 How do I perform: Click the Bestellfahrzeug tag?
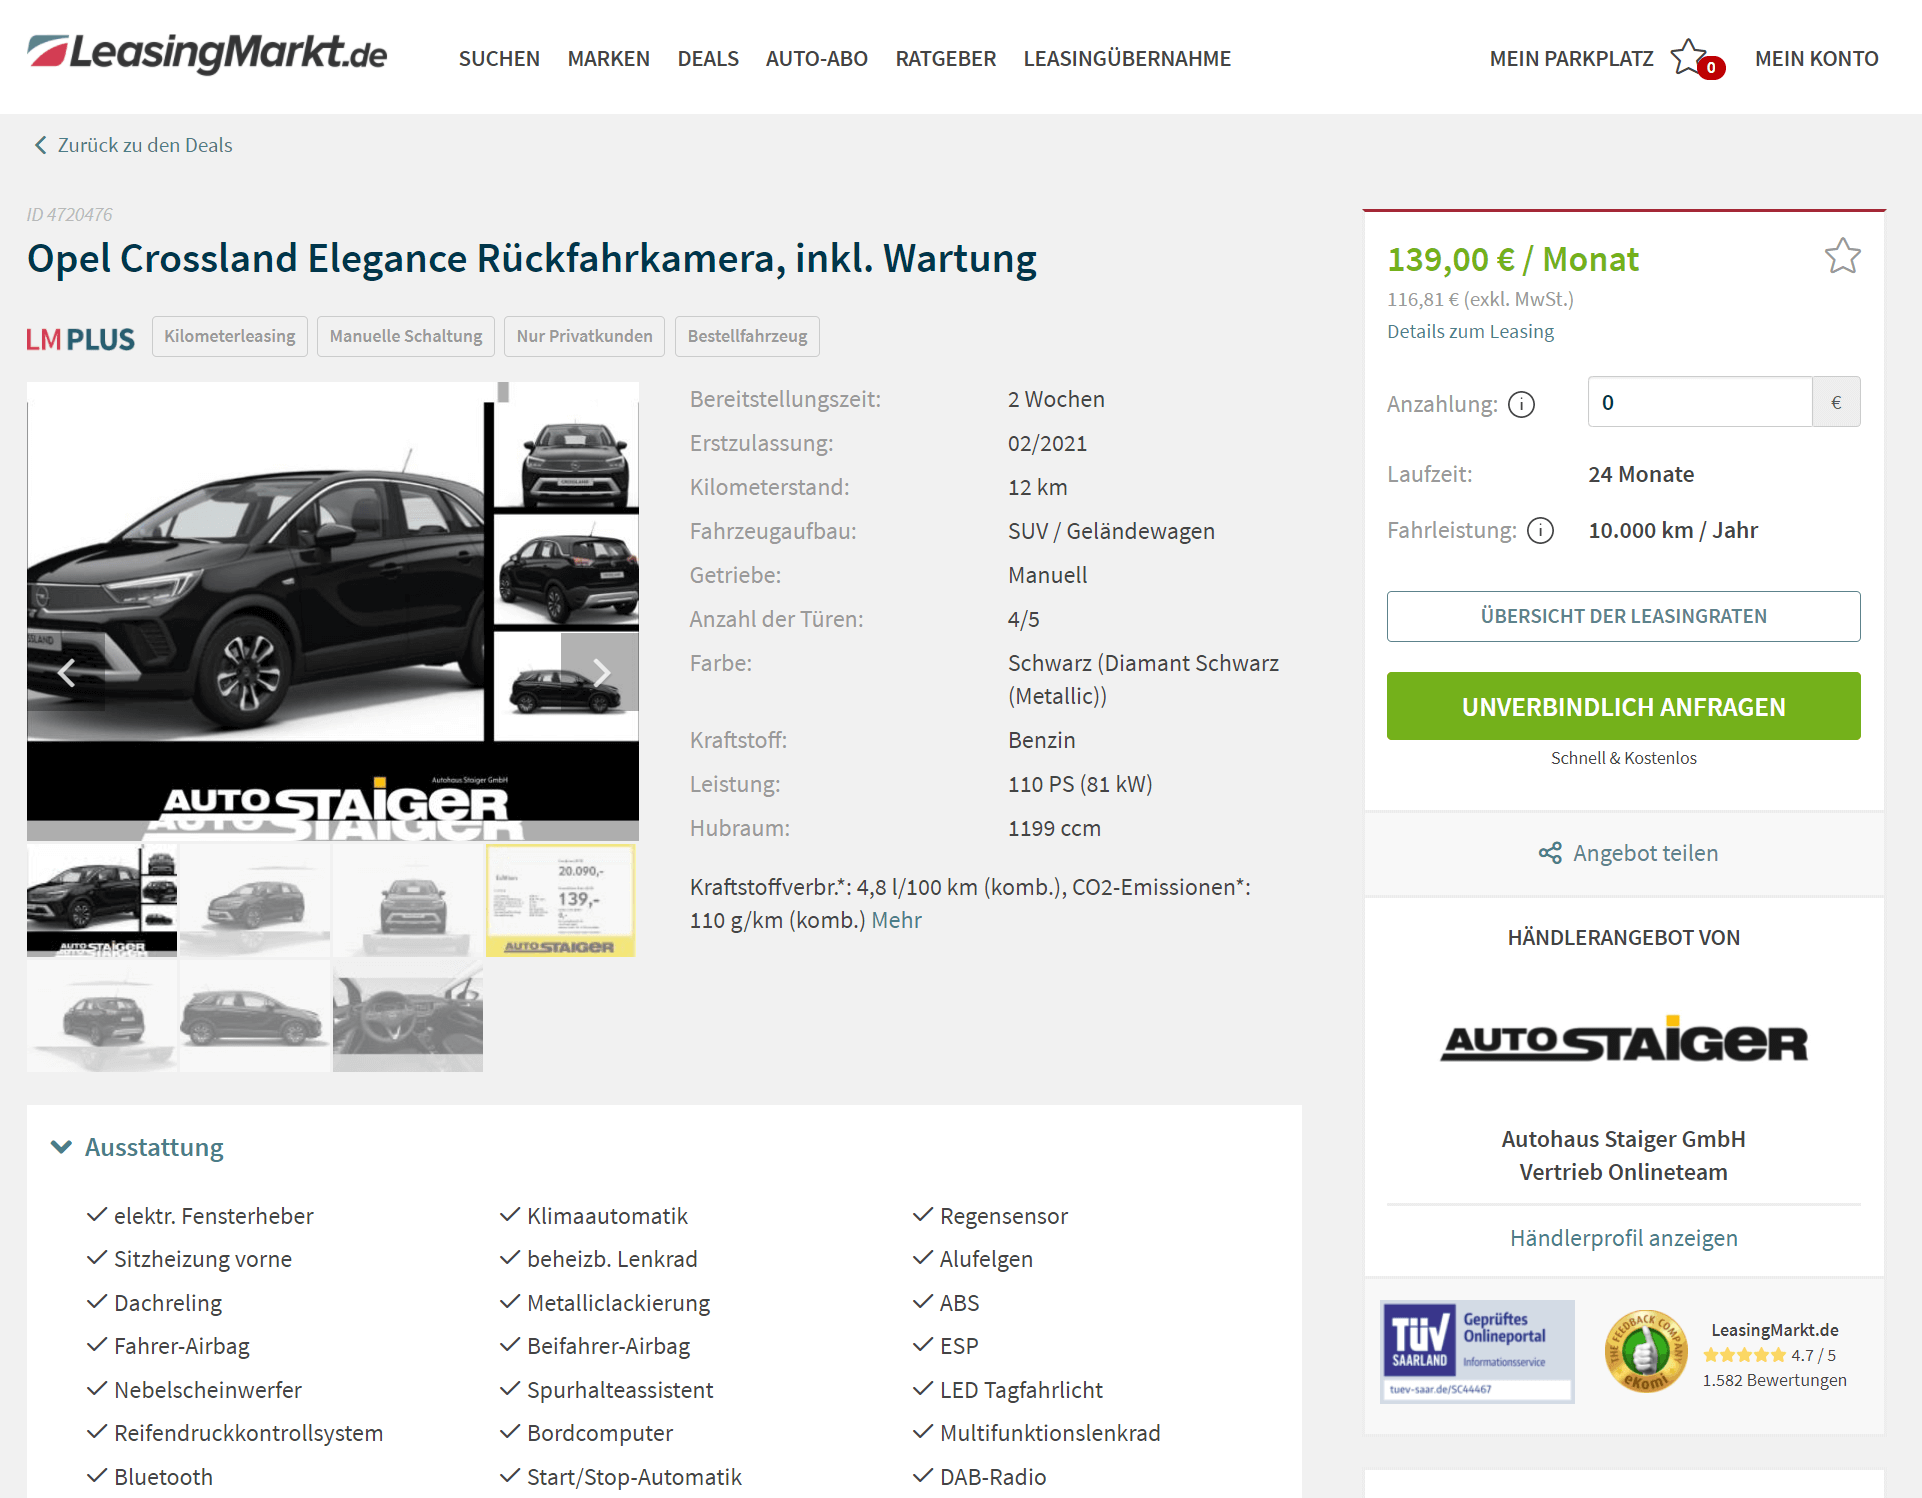747,336
